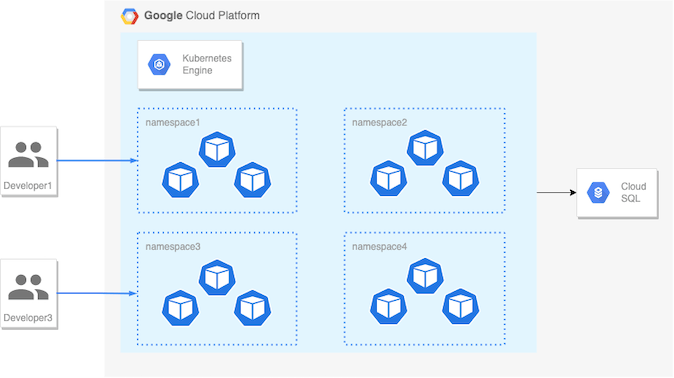
Task: Click the Cloud SQL hexagon icon
Action: (x=598, y=193)
